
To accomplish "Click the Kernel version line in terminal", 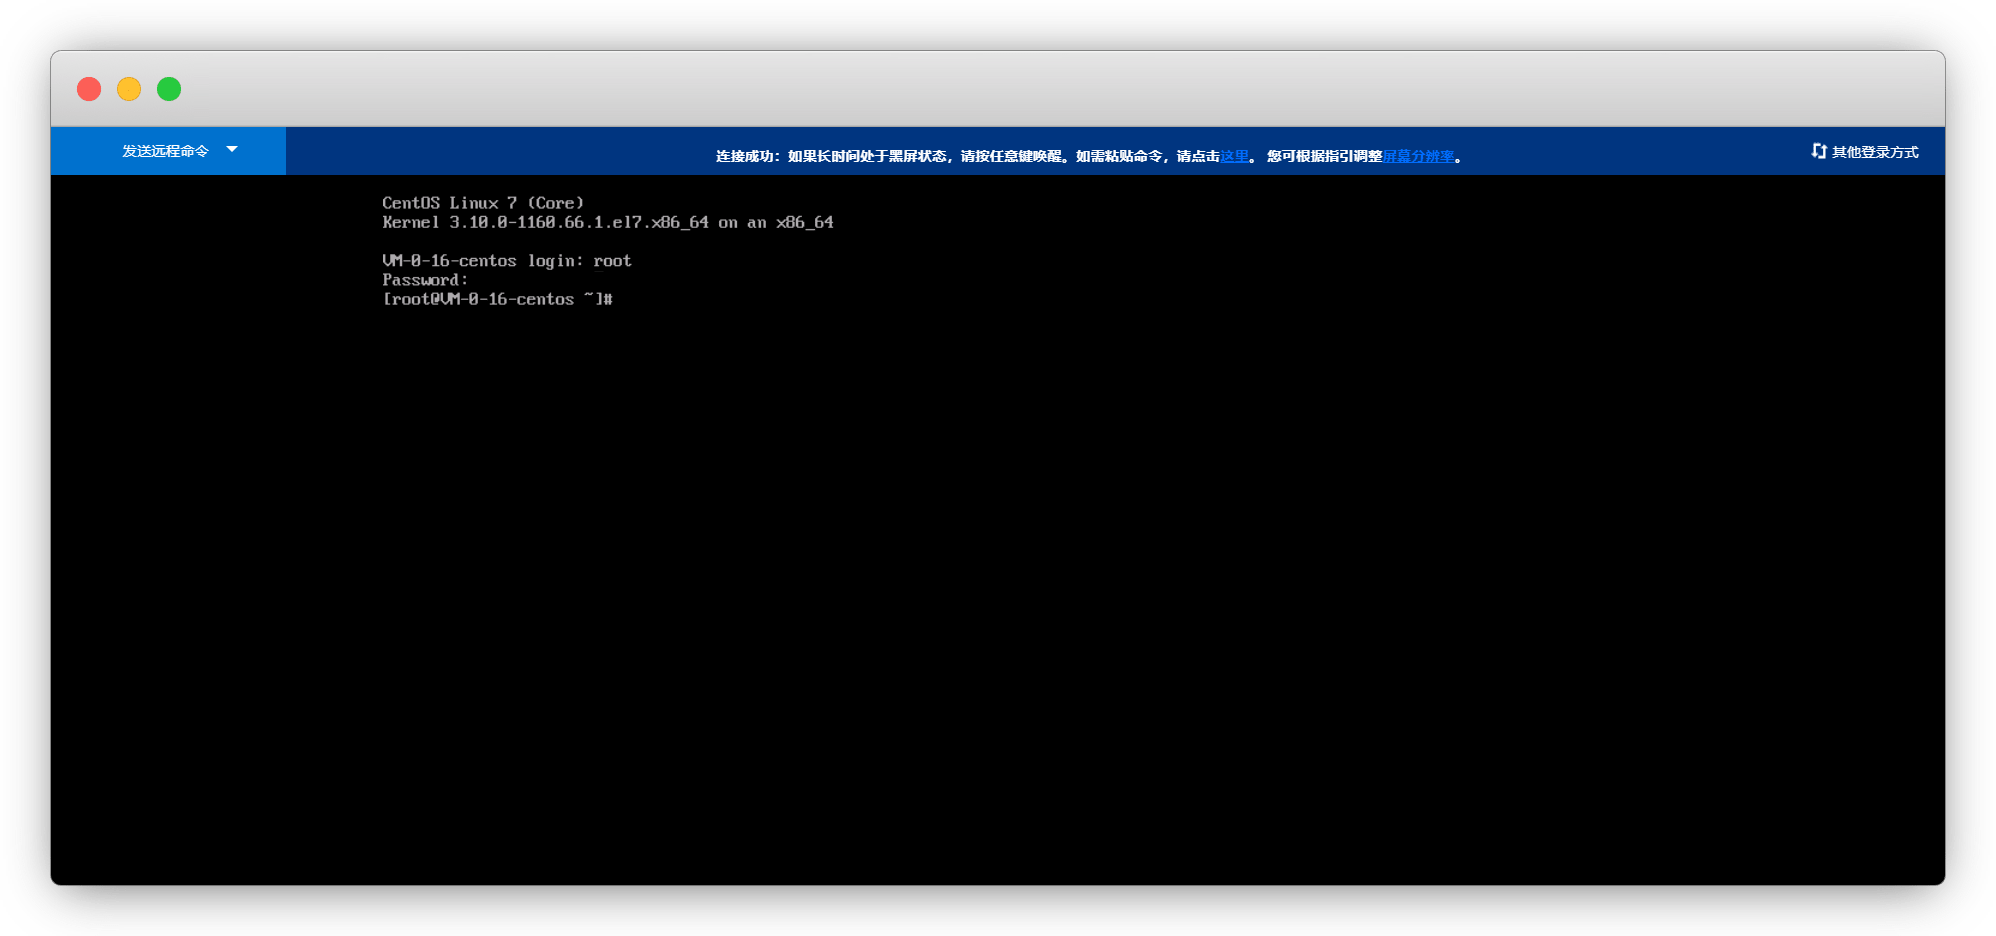I will click(x=607, y=223).
